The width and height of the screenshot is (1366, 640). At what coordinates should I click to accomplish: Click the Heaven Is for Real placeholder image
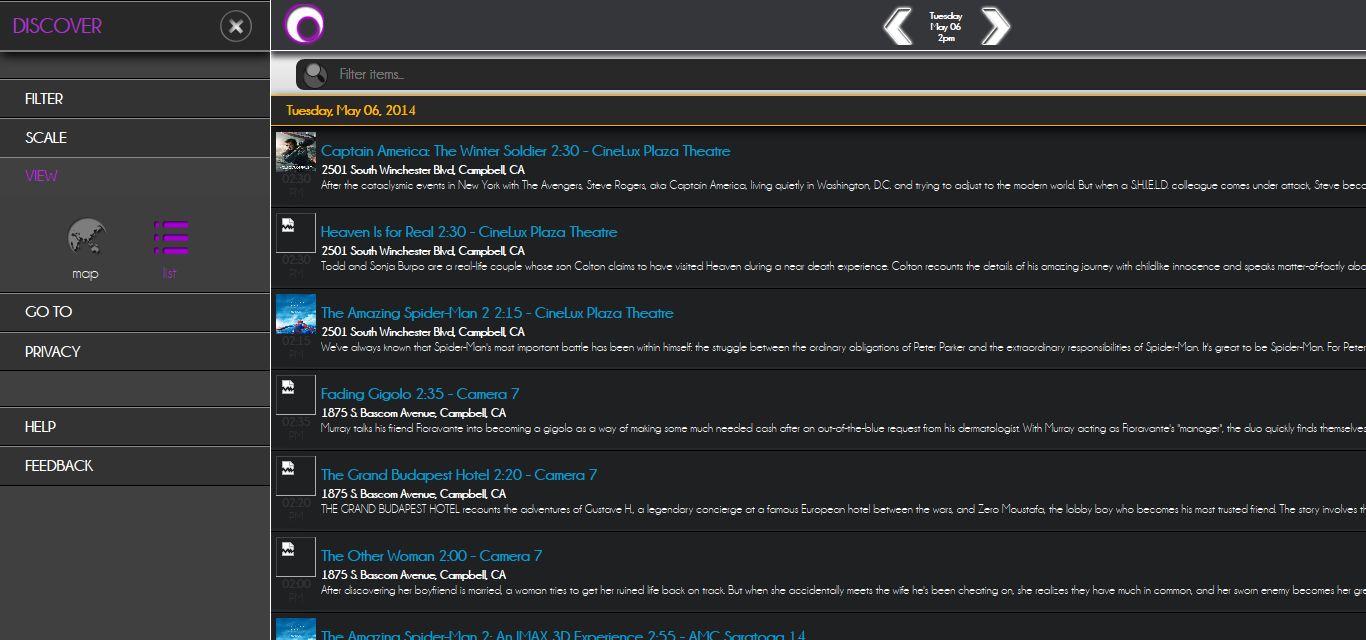coord(296,232)
